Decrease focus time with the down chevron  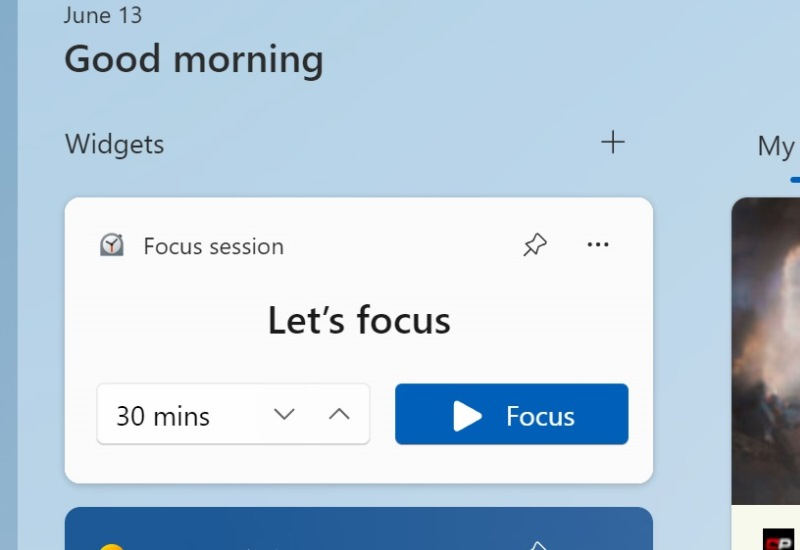coord(285,414)
